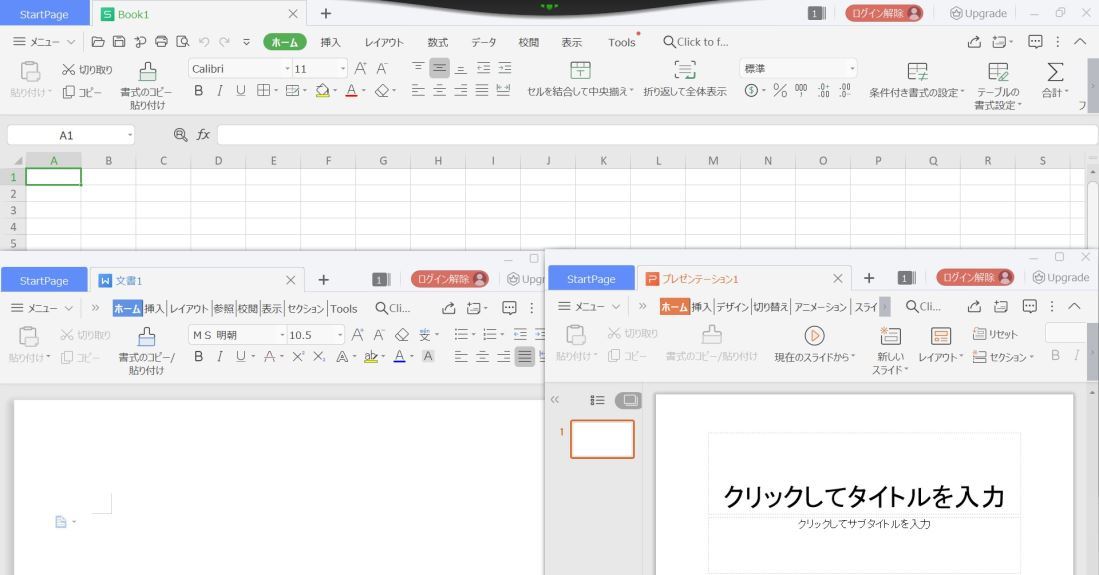Viewport: 1099px width, 575px height.
Task: Click the fill color bucket in spreadsheet
Action: click(322, 90)
